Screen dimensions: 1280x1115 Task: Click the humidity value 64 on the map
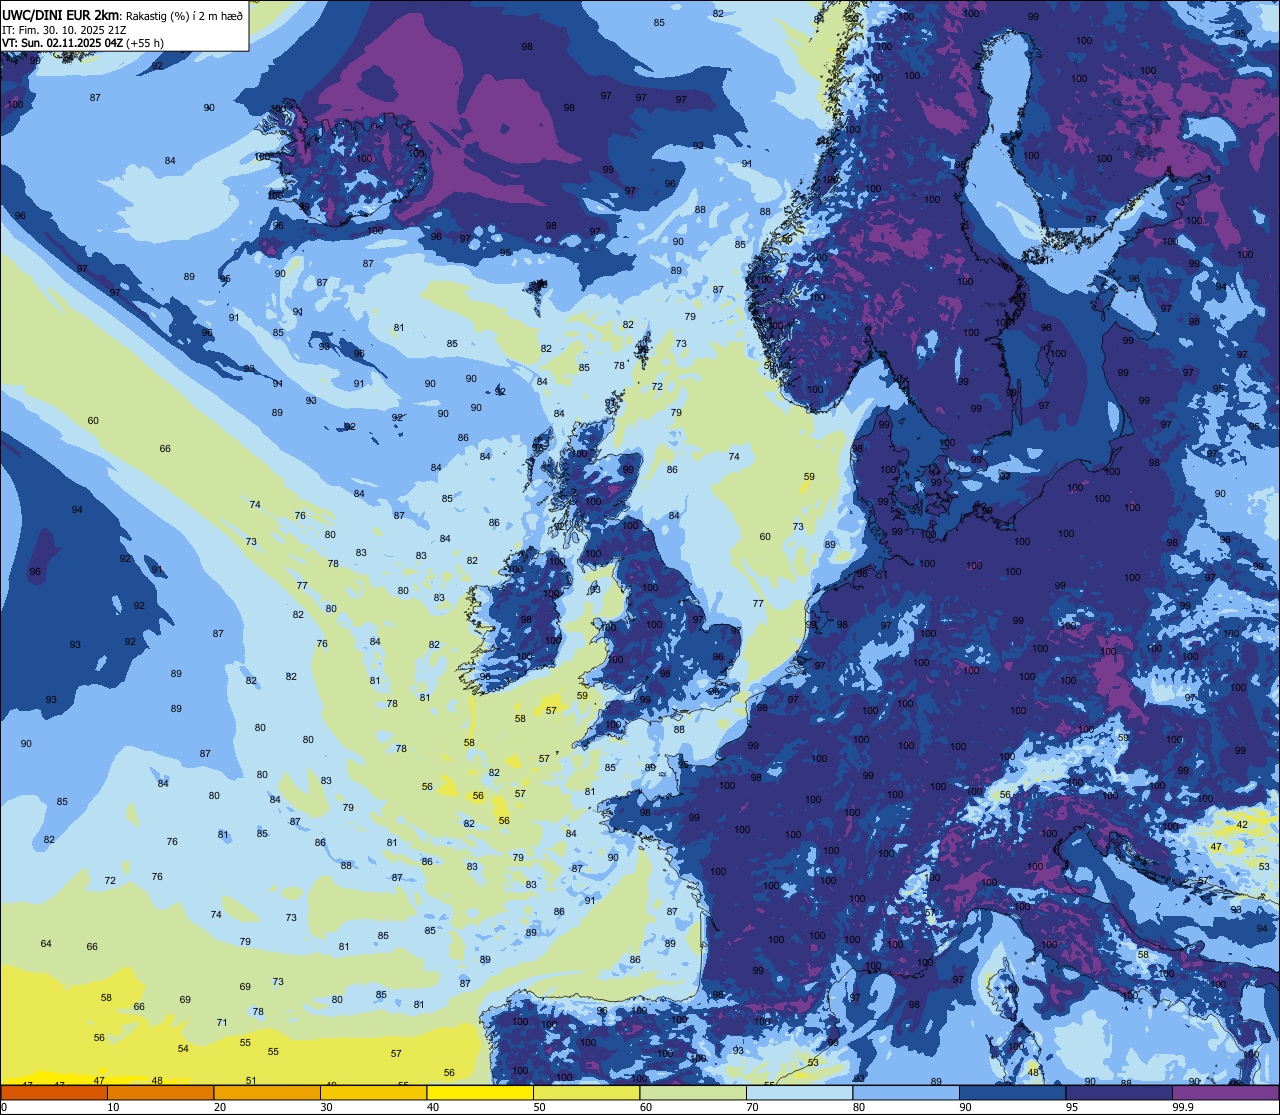[x=46, y=944]
